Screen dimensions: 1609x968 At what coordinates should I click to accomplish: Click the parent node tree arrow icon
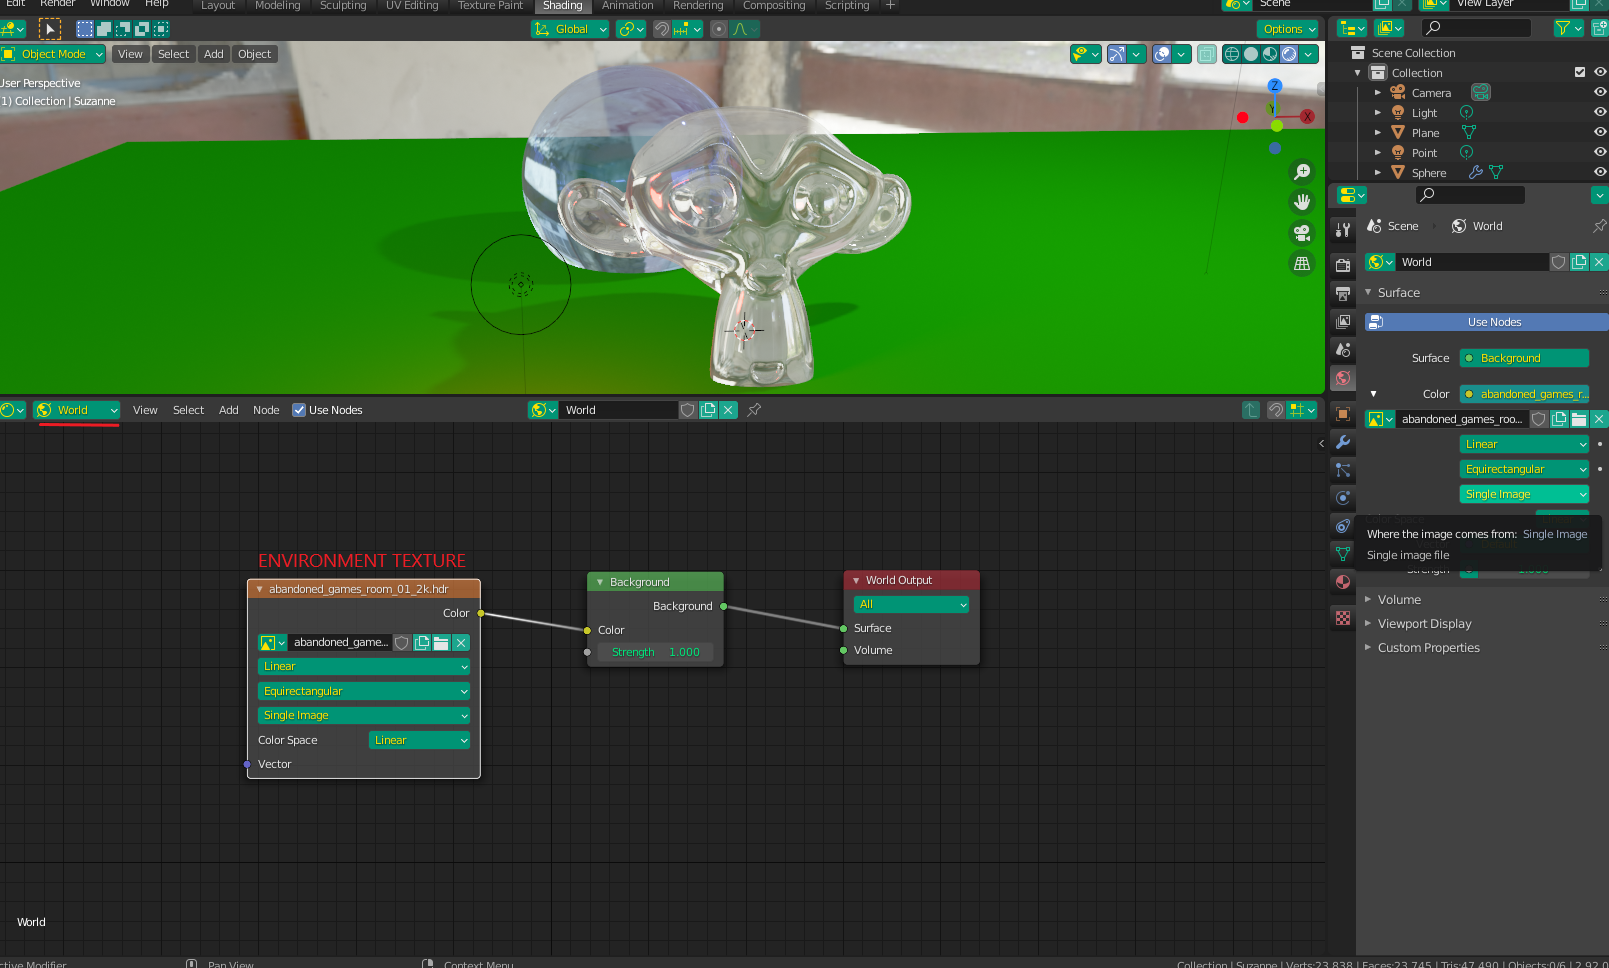[x=1251, y=410]
